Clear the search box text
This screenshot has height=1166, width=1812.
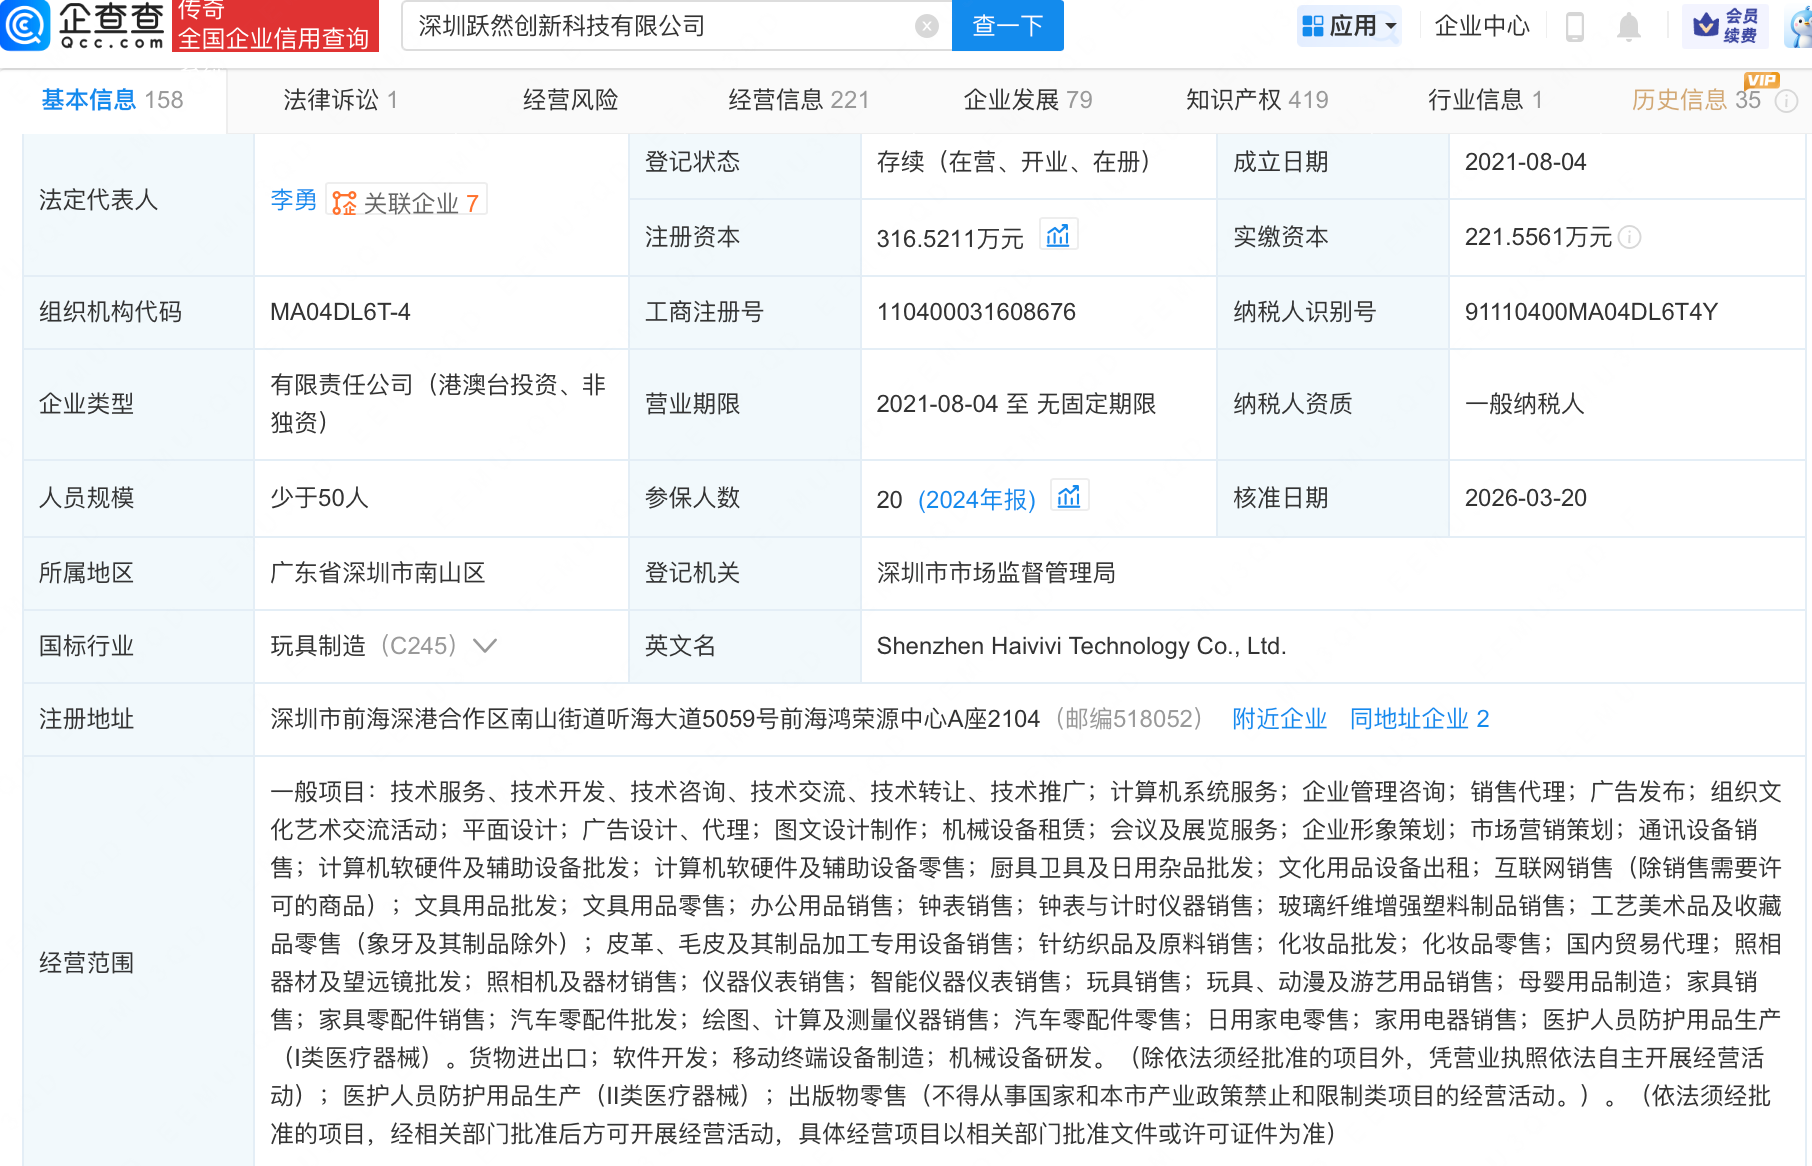click(x=927, y=26)
